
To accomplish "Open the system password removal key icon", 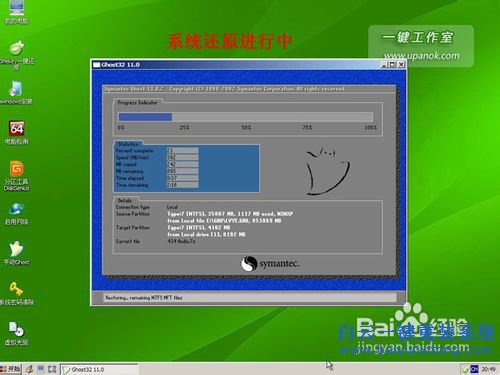I will pos(17,293).
